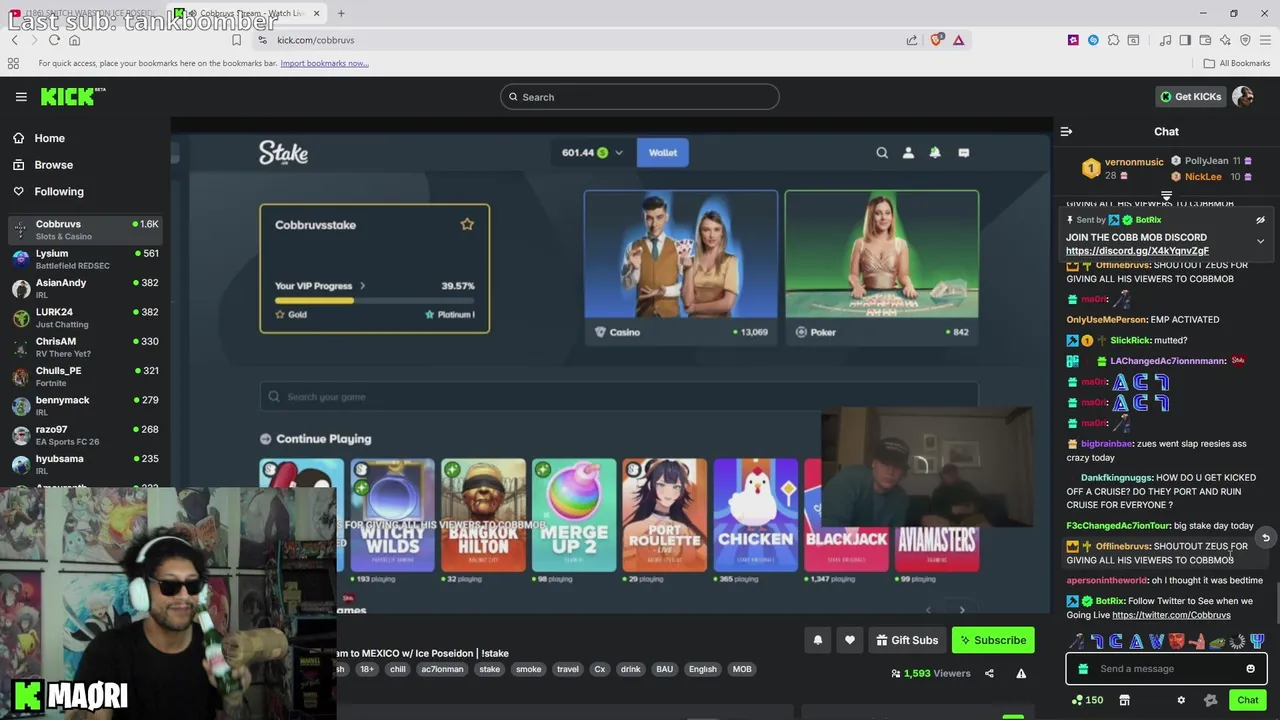
Task: Open the Chicken game tile
Action: [756, 515]
